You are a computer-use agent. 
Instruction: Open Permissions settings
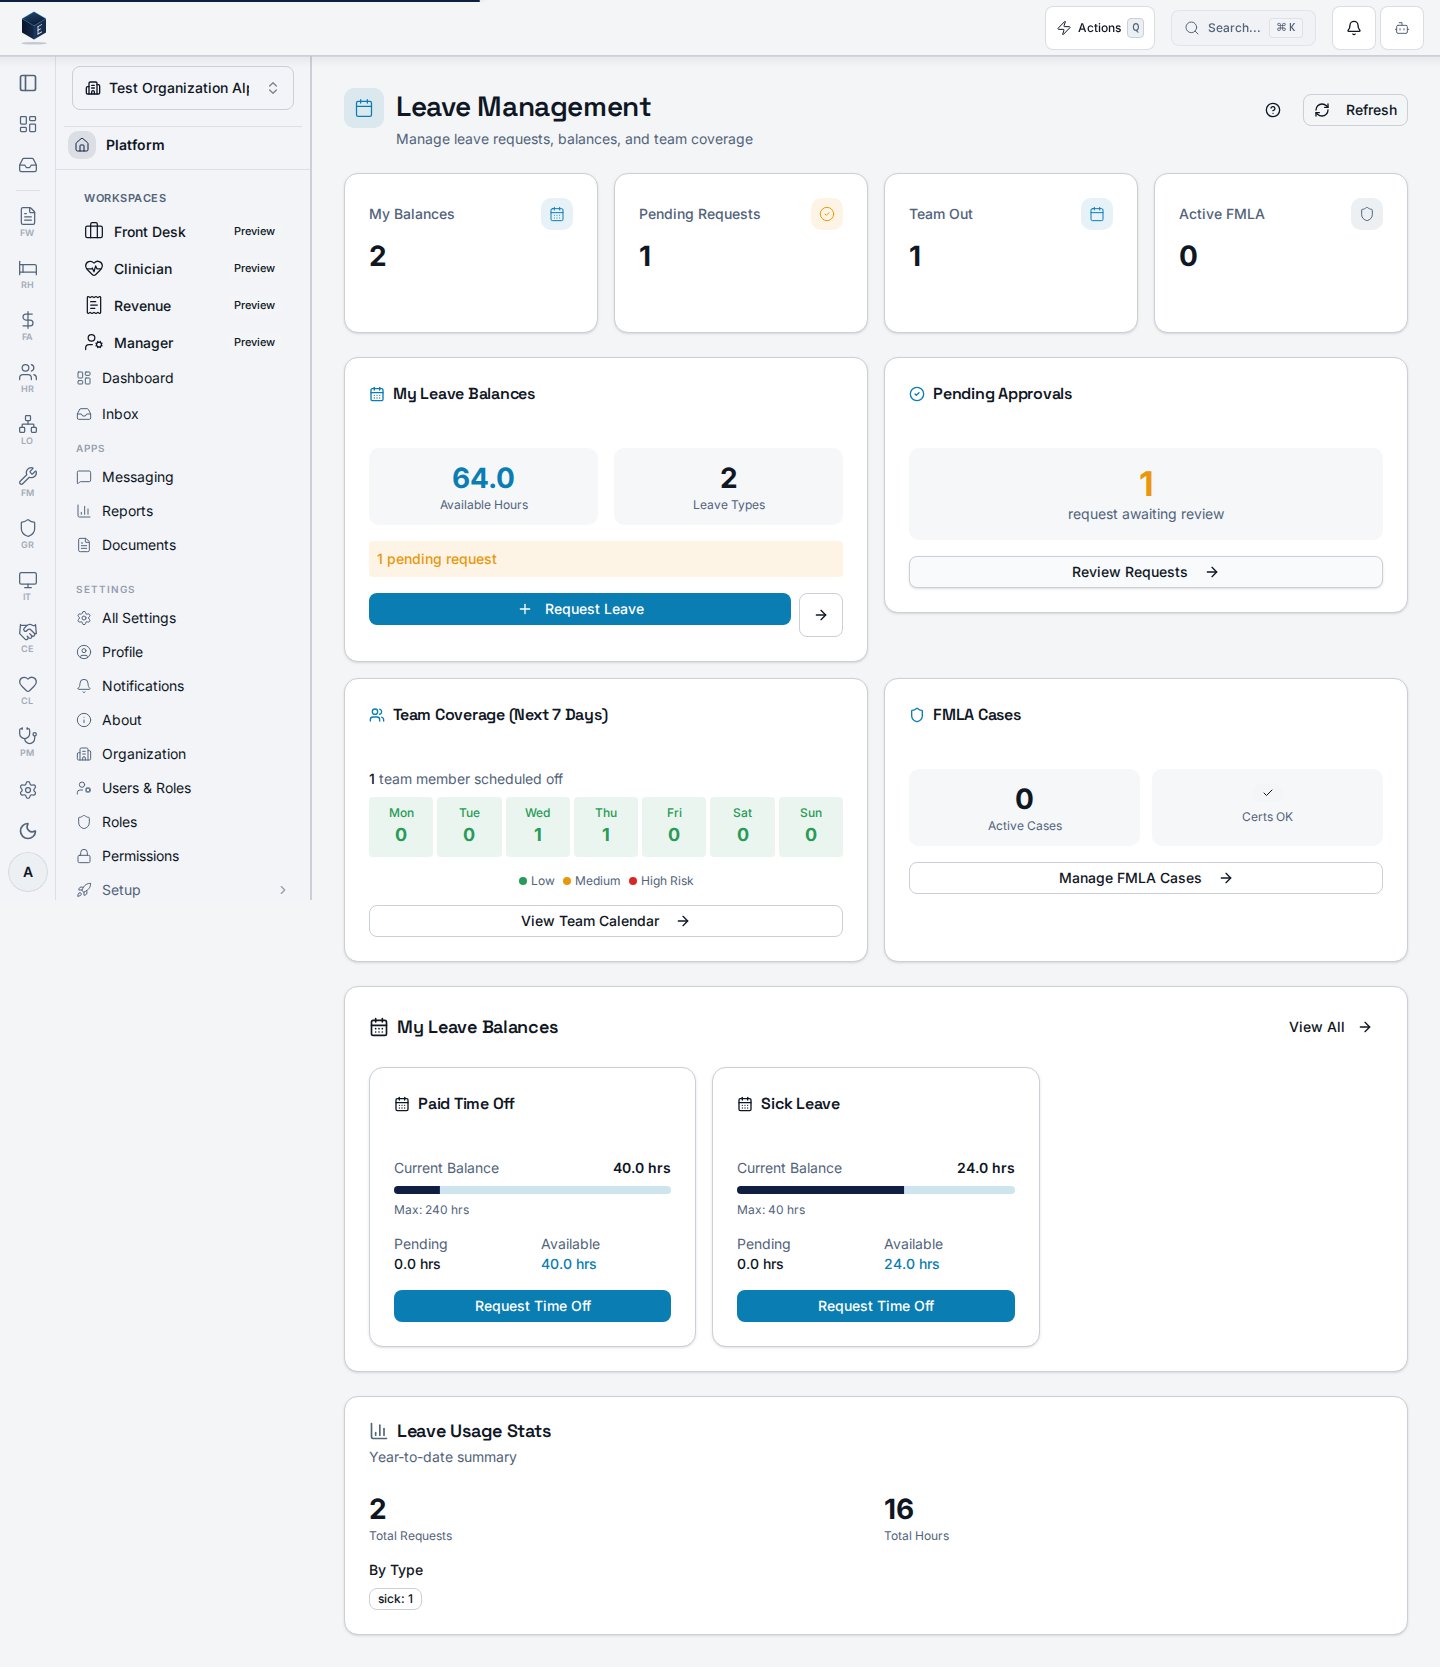click(x=183, y=856)
